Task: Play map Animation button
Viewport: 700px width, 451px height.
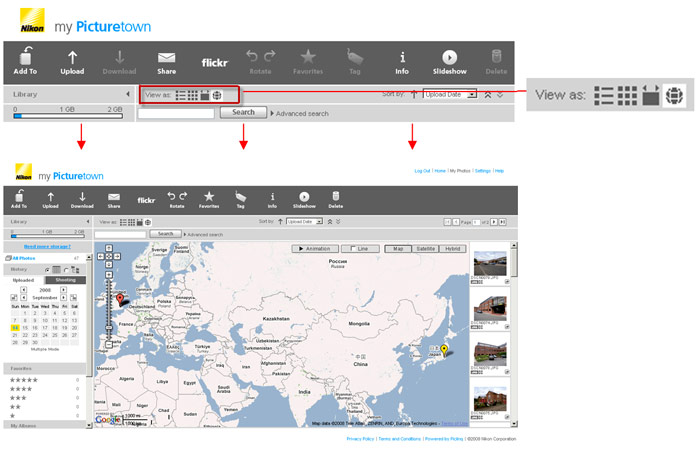Action: pos(315,249)
